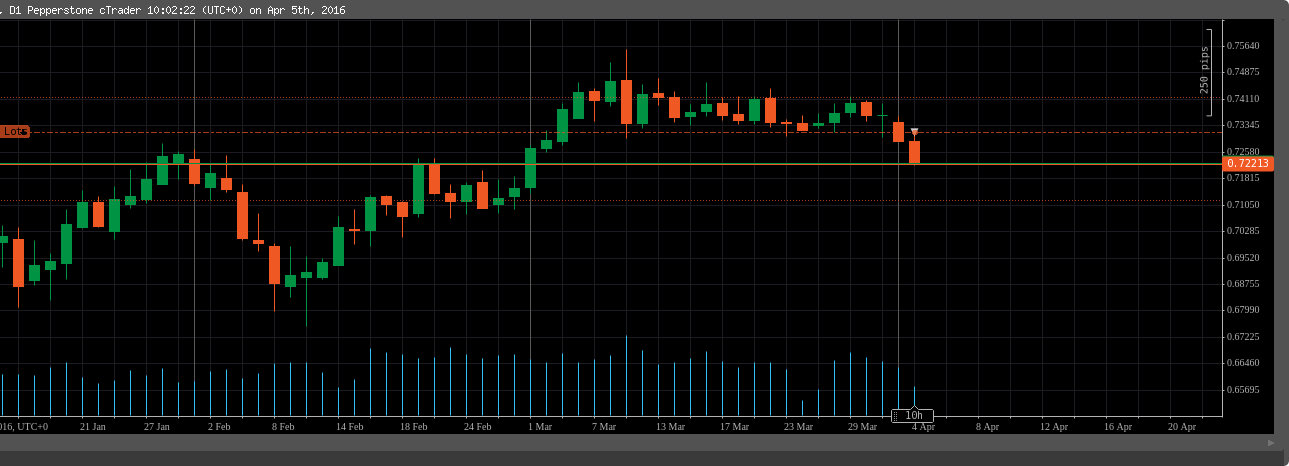1289x466 pixels.
Task: Click the 250 pips scale ruler
Action: (1208, 70)
